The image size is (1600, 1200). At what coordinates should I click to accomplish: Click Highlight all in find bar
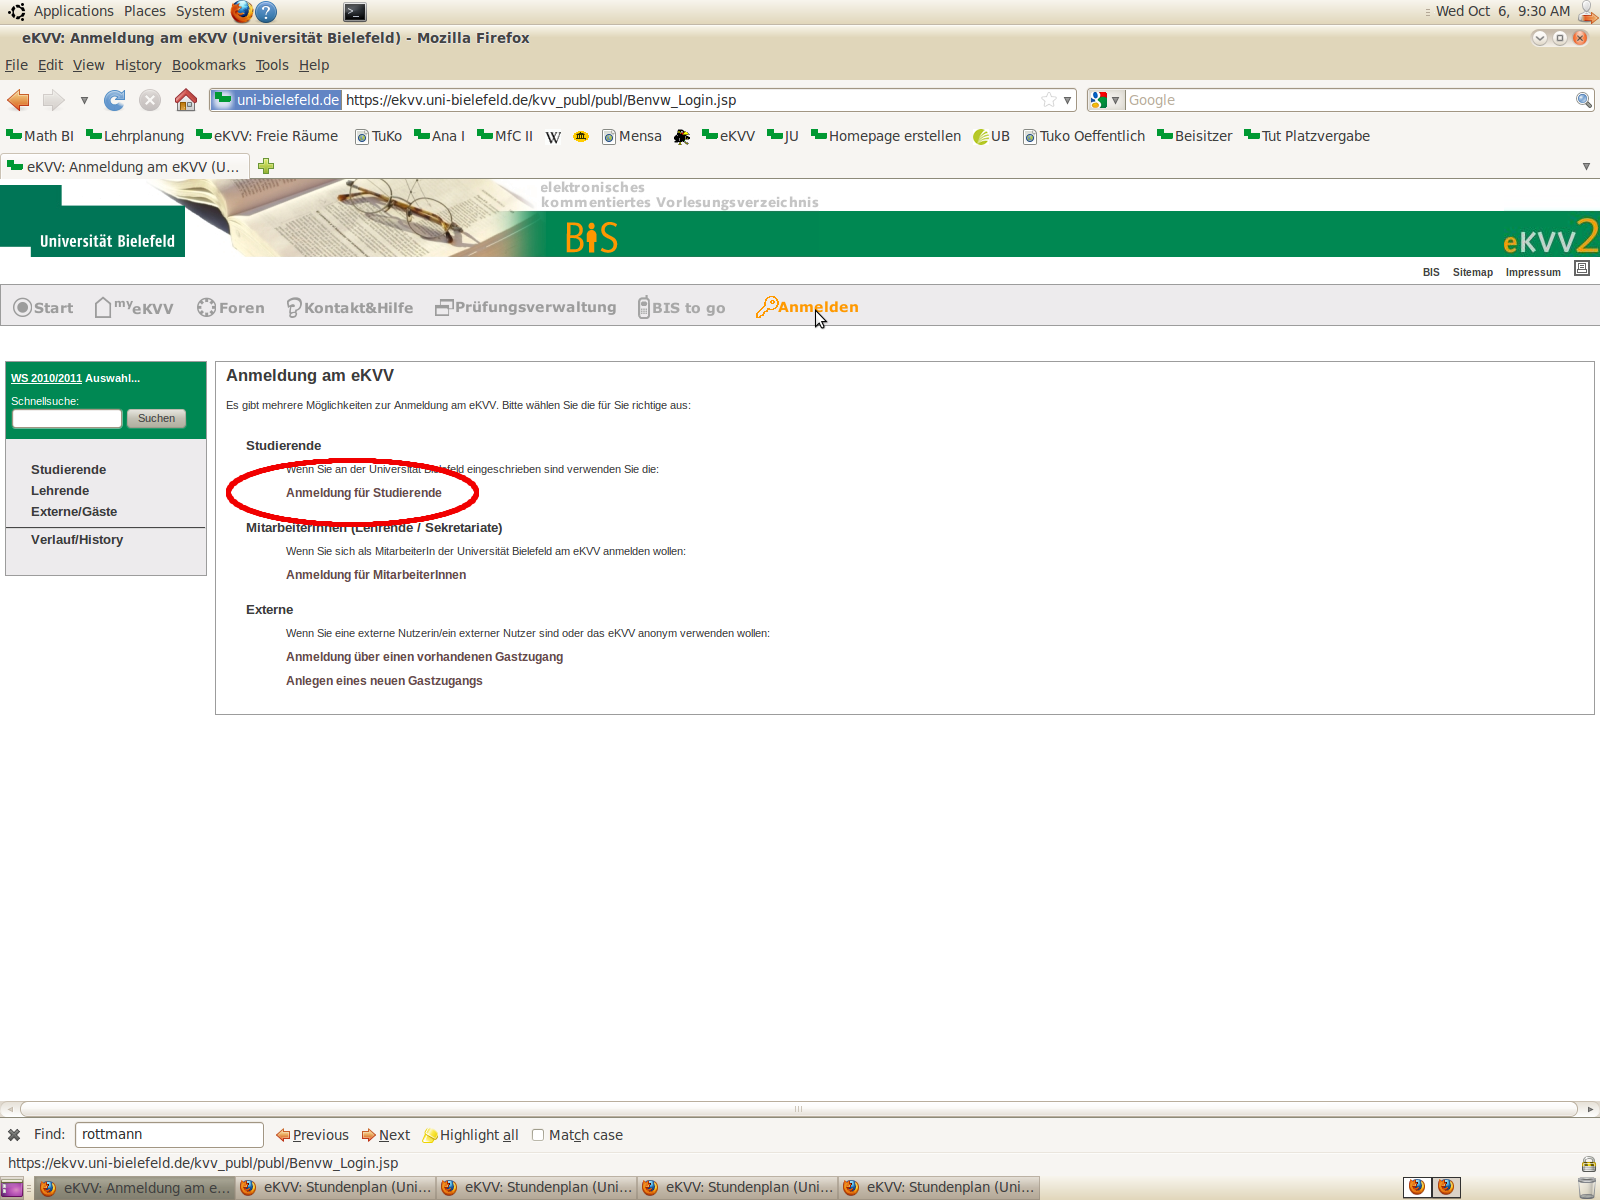(470, 1135)
